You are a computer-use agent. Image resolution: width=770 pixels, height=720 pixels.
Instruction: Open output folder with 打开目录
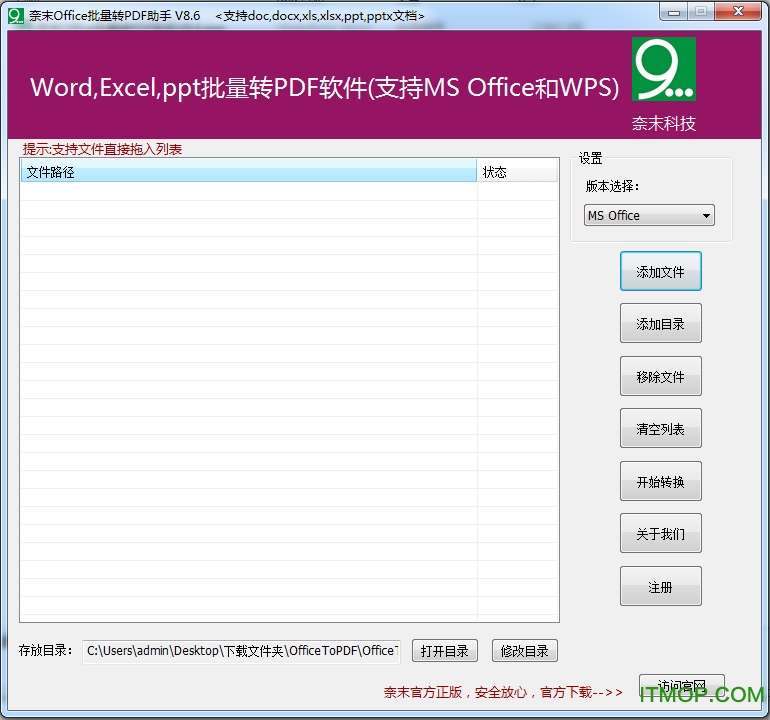click(444, 651)
